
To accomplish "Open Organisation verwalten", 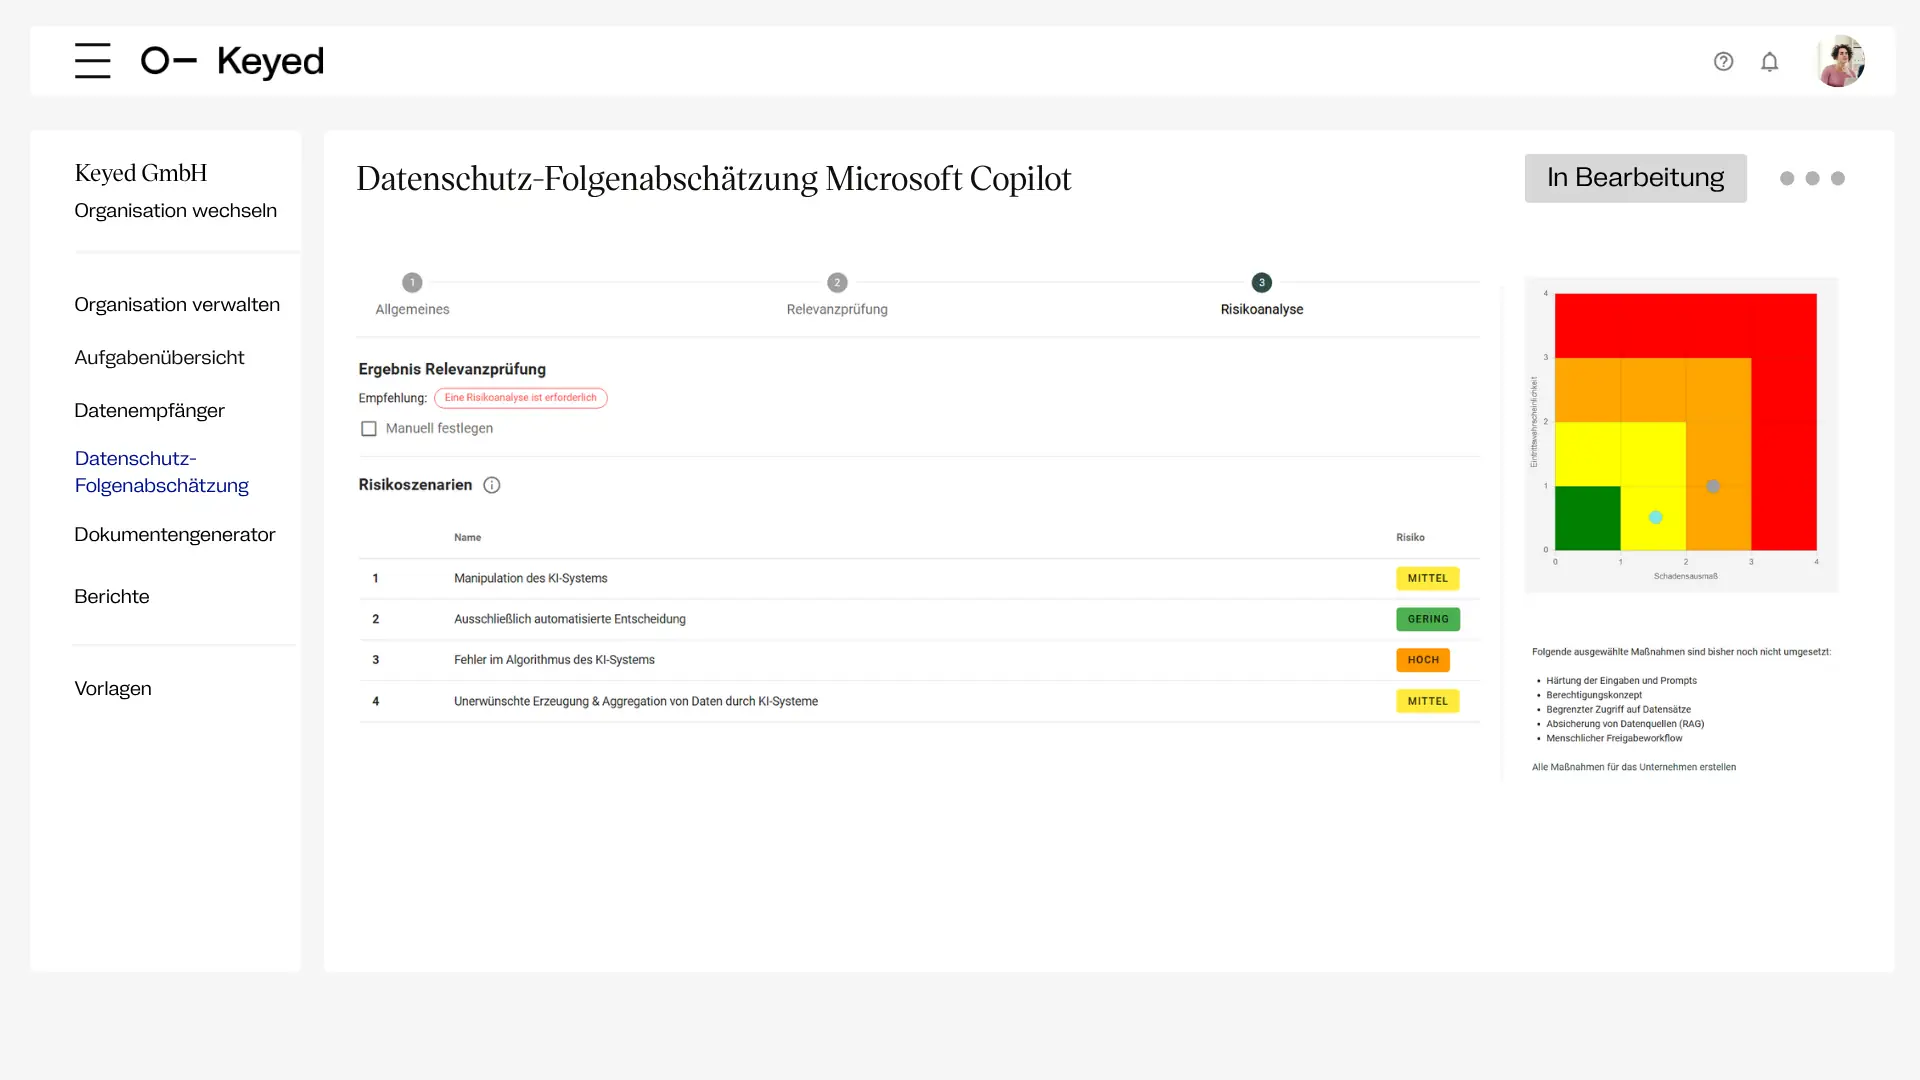I will click(x=177, y=305).
